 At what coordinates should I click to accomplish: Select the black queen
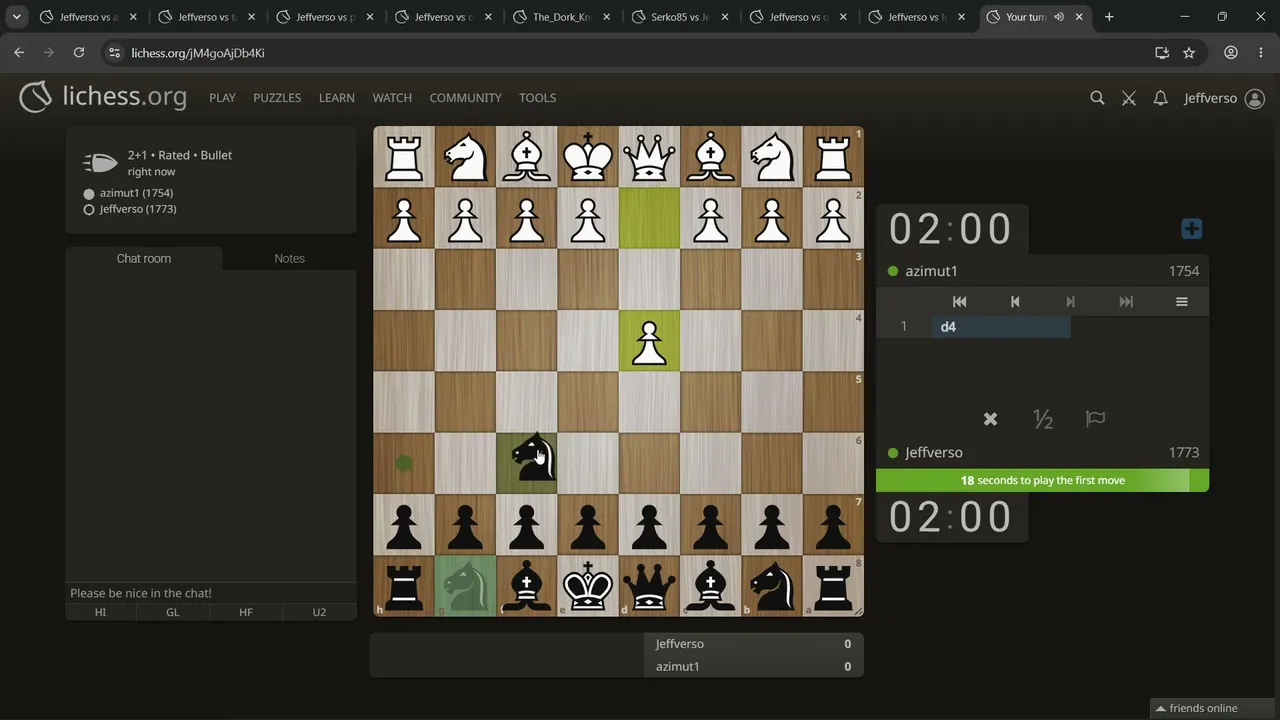[x=649, y=585]
